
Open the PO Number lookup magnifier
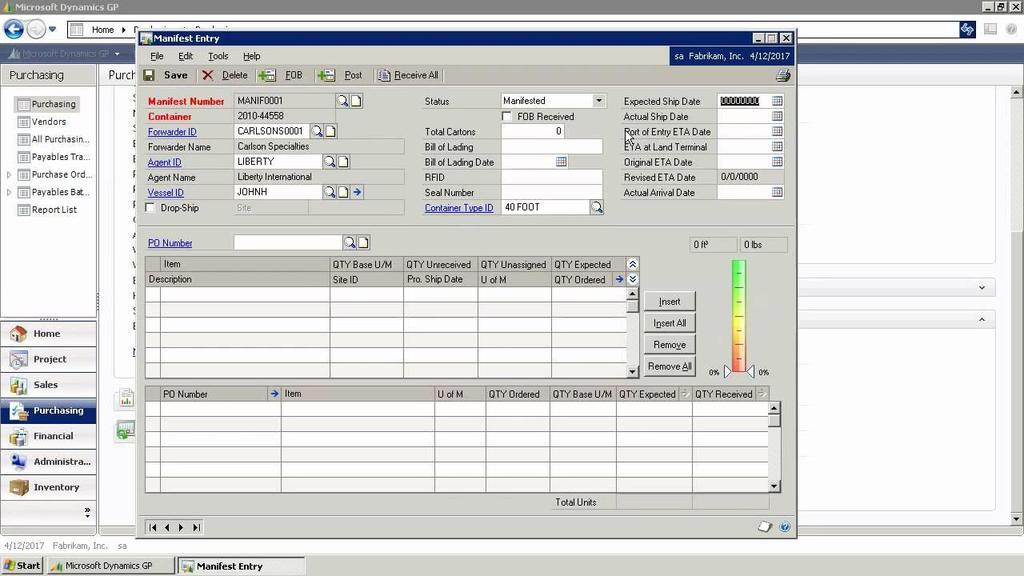[349, 242]
